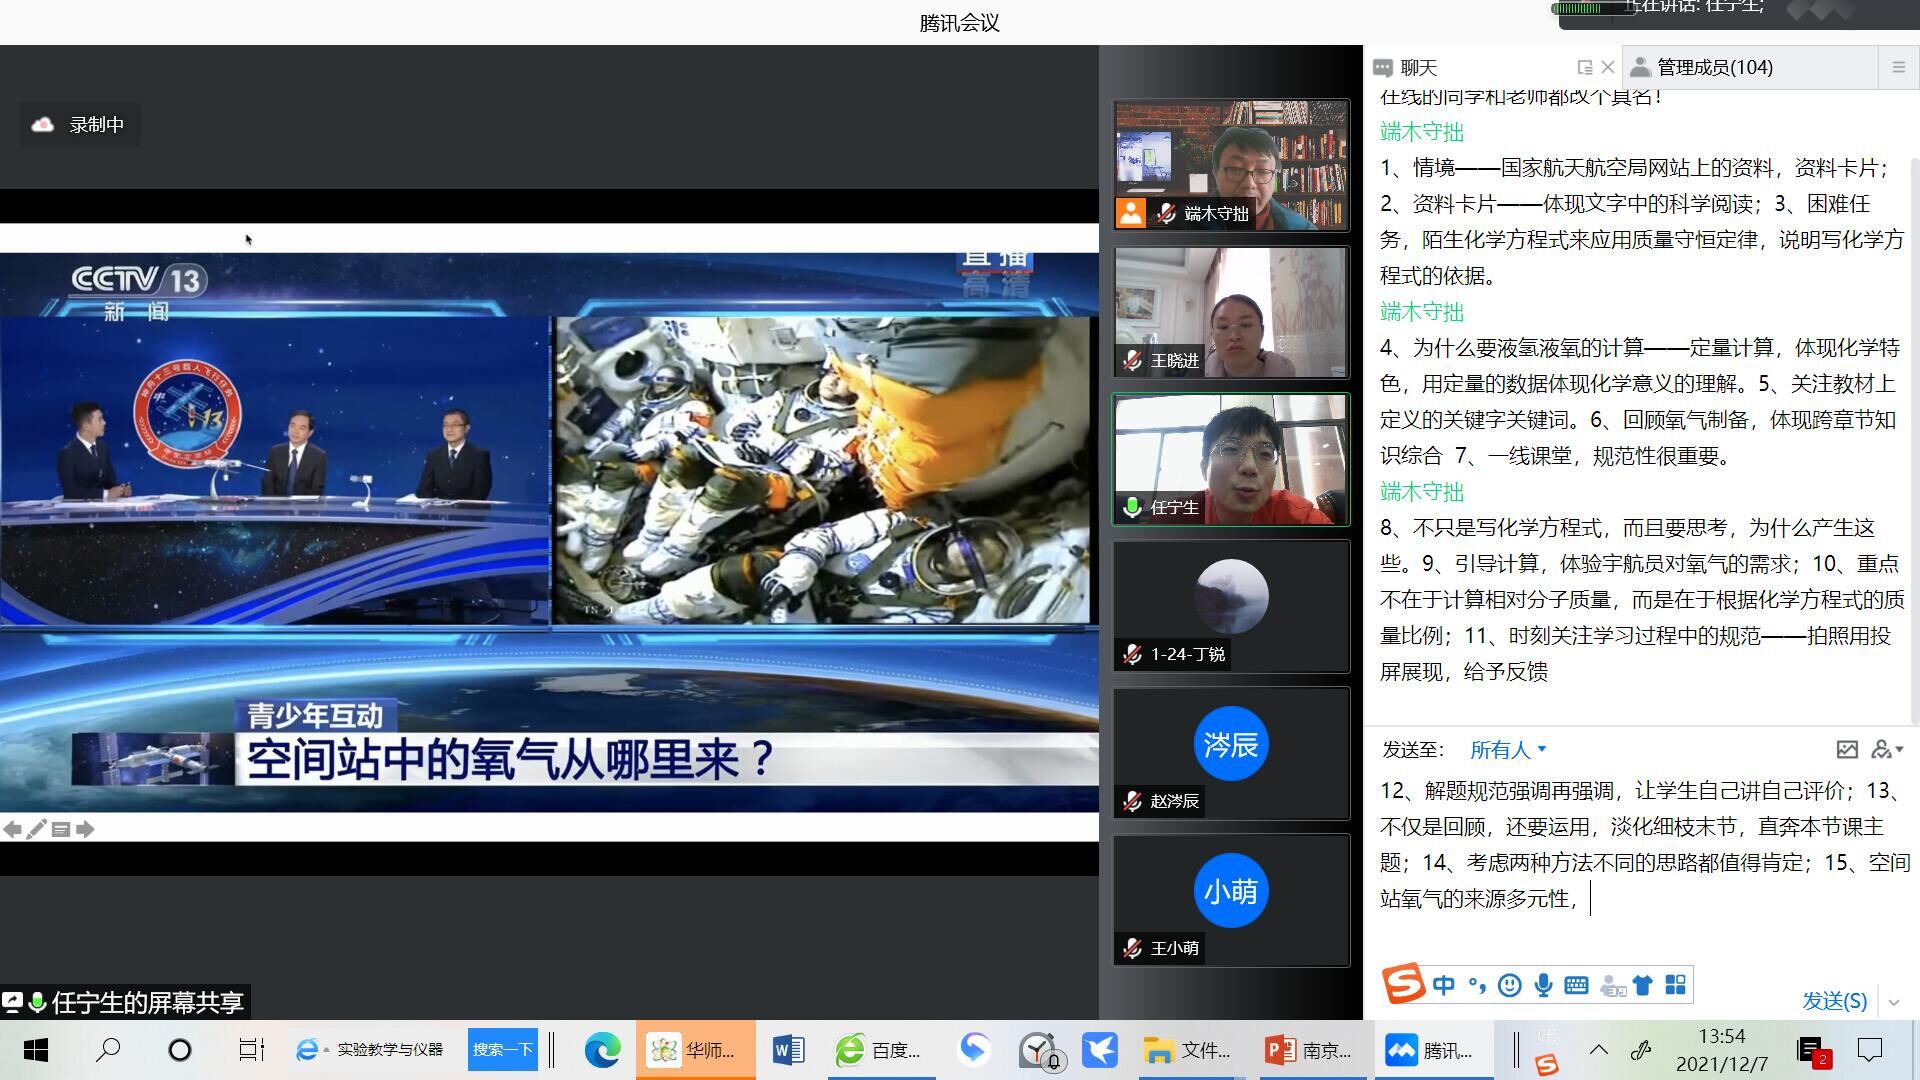Open Task View on taskbar

(x=251, y=1050)
